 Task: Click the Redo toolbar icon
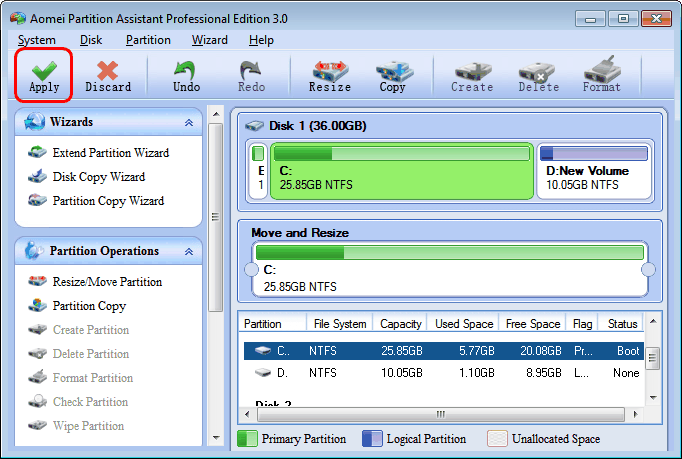251,76
